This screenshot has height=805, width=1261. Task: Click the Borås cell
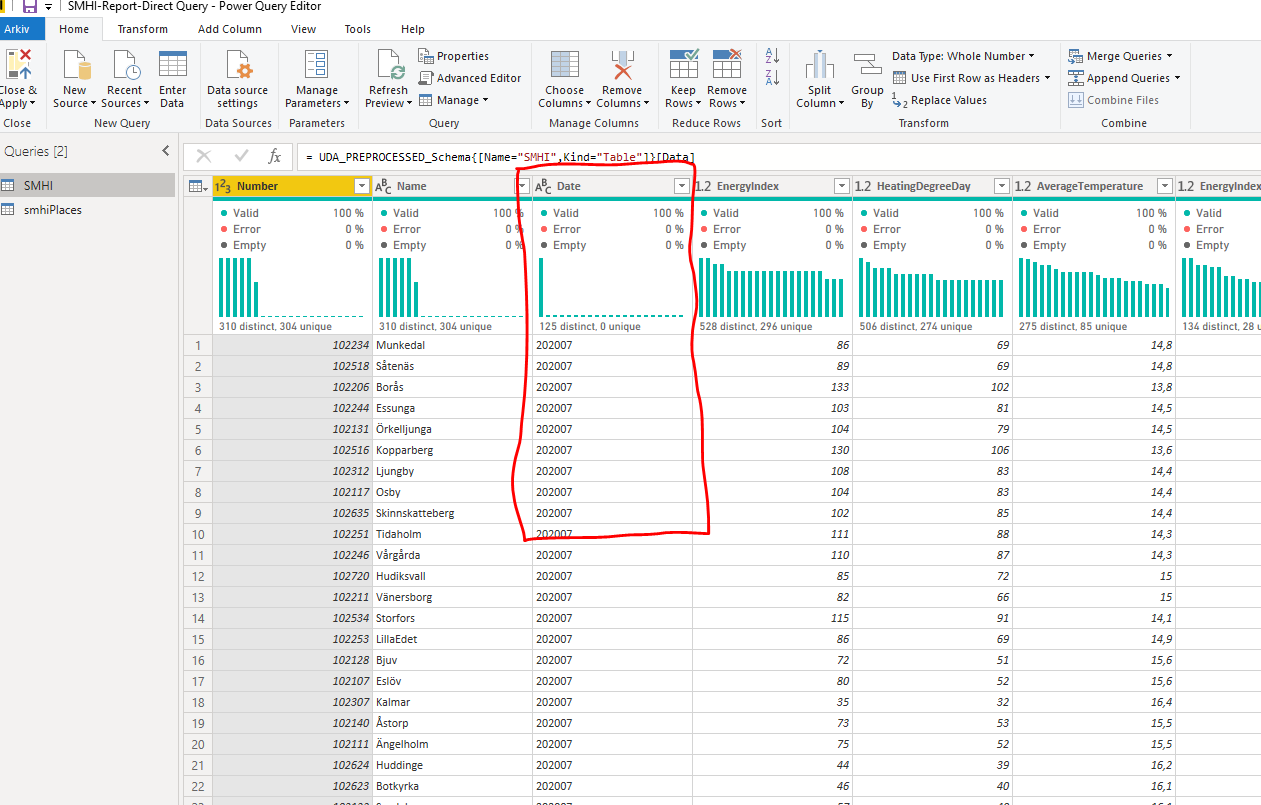click(x=452, y=387)
